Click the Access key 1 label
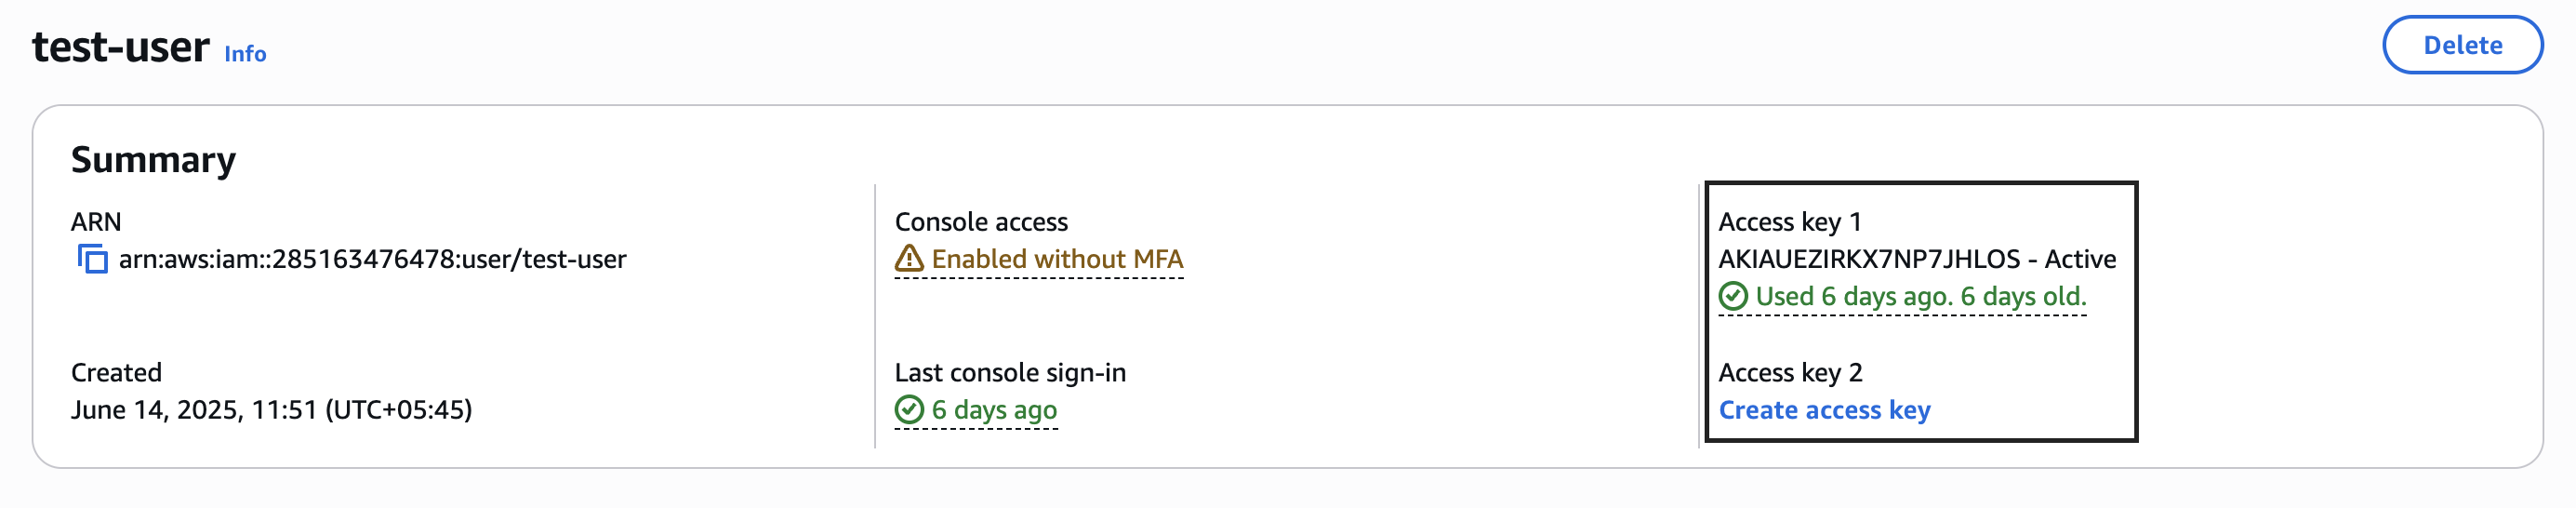This screenshot has width=2576, height=508. (x=1790, y=222)
